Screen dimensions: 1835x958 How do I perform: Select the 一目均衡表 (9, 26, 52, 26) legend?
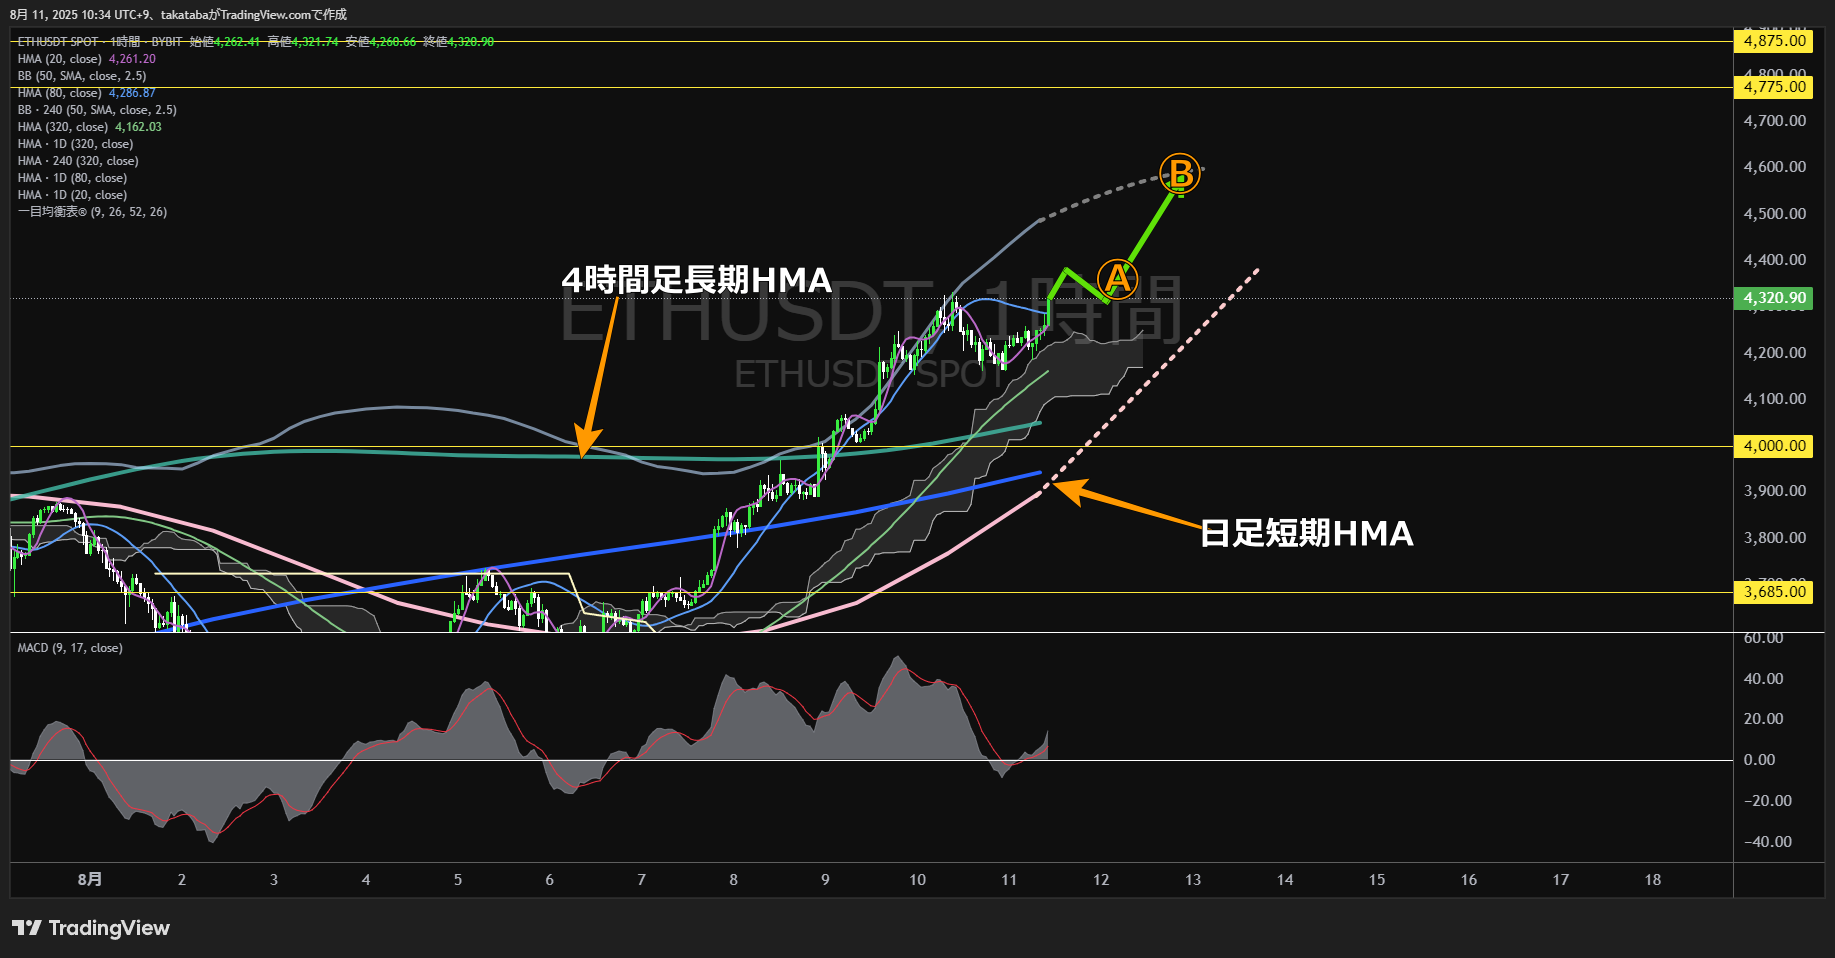coord(92,212)
